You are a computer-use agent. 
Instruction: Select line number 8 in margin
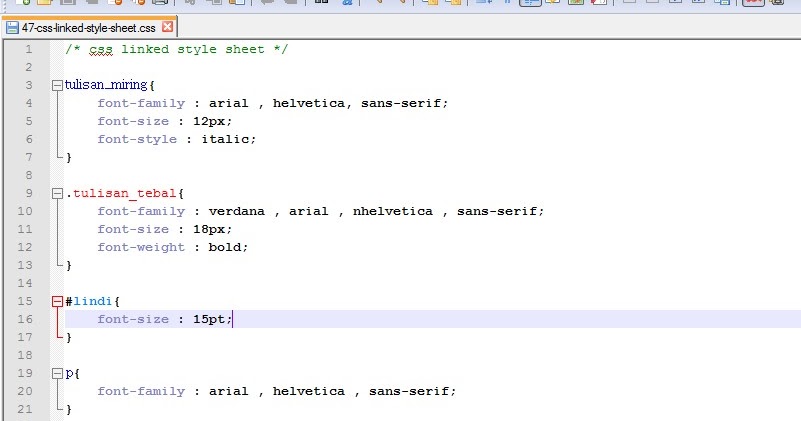[x=29, y=175]
